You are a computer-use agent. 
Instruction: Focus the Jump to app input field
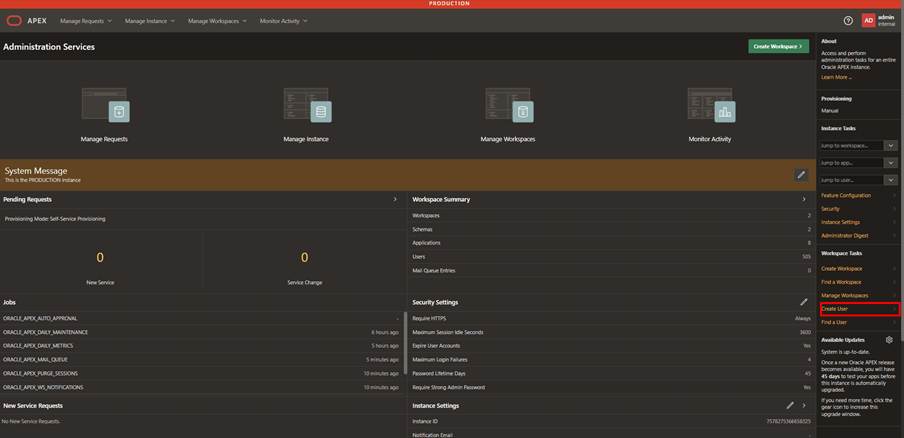pyautogui.click(x=852, y=163)
